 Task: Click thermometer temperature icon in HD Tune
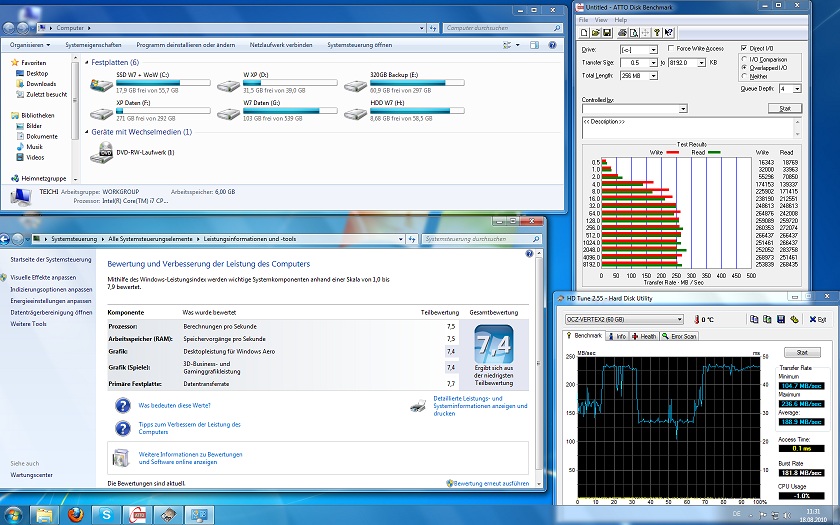(696, 320)
